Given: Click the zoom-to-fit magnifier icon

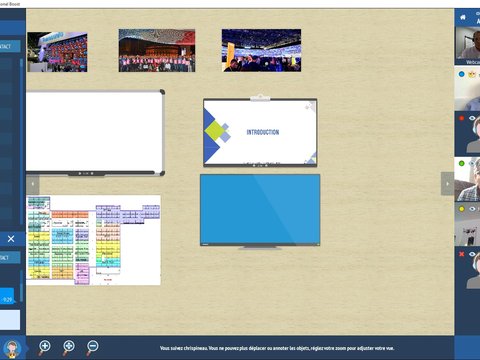Looking at the screenshot, I should pos(68,347).
